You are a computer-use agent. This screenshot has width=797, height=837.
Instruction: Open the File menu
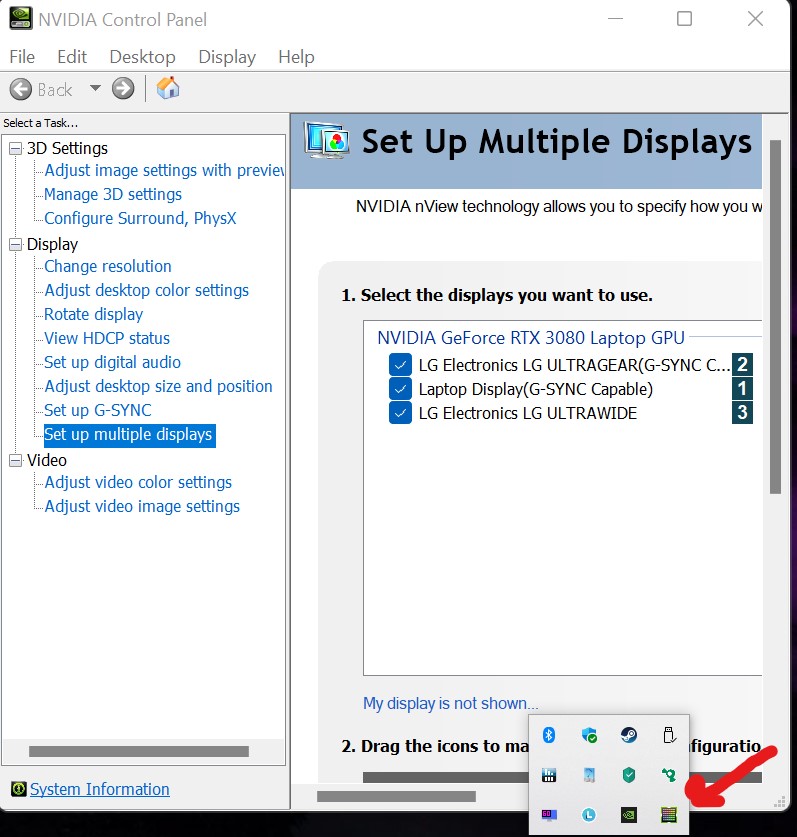point(22,57)
